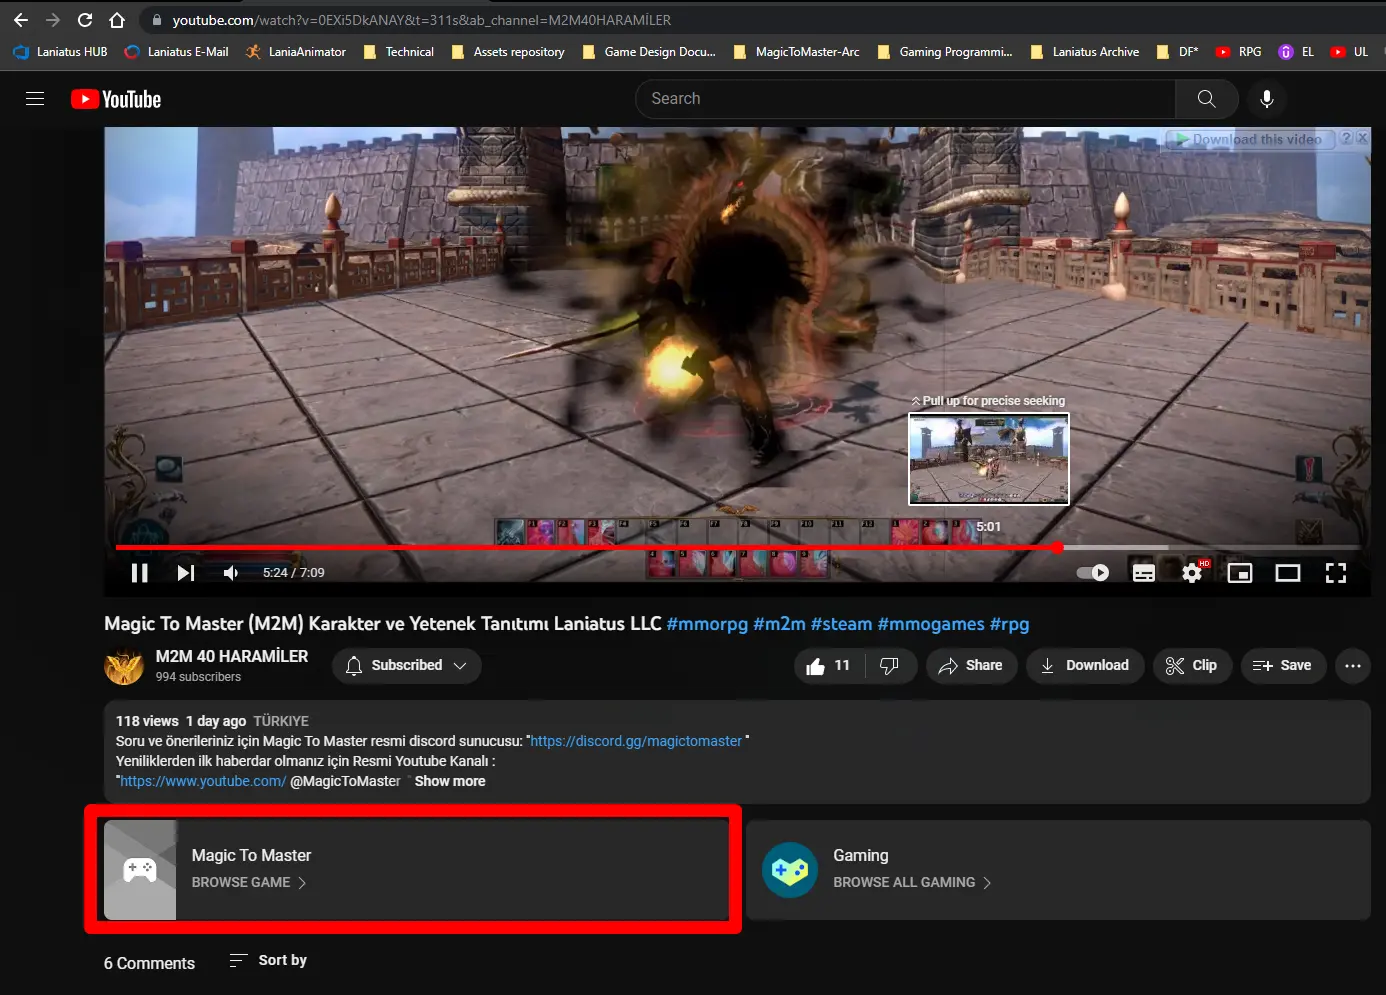This screenshot has height=995, width=1386.
Task: Close the Download this video overlay
Action: tap(1362, 138)
